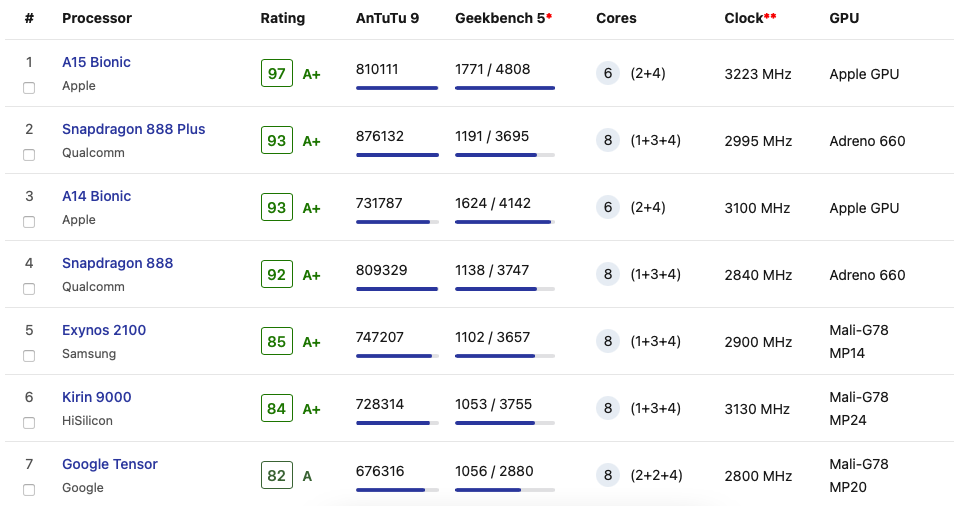Click the Geekbench score 1624 / 4142
Screen dimensions: 959x506
pyautogui.click(x=493, y=203)
